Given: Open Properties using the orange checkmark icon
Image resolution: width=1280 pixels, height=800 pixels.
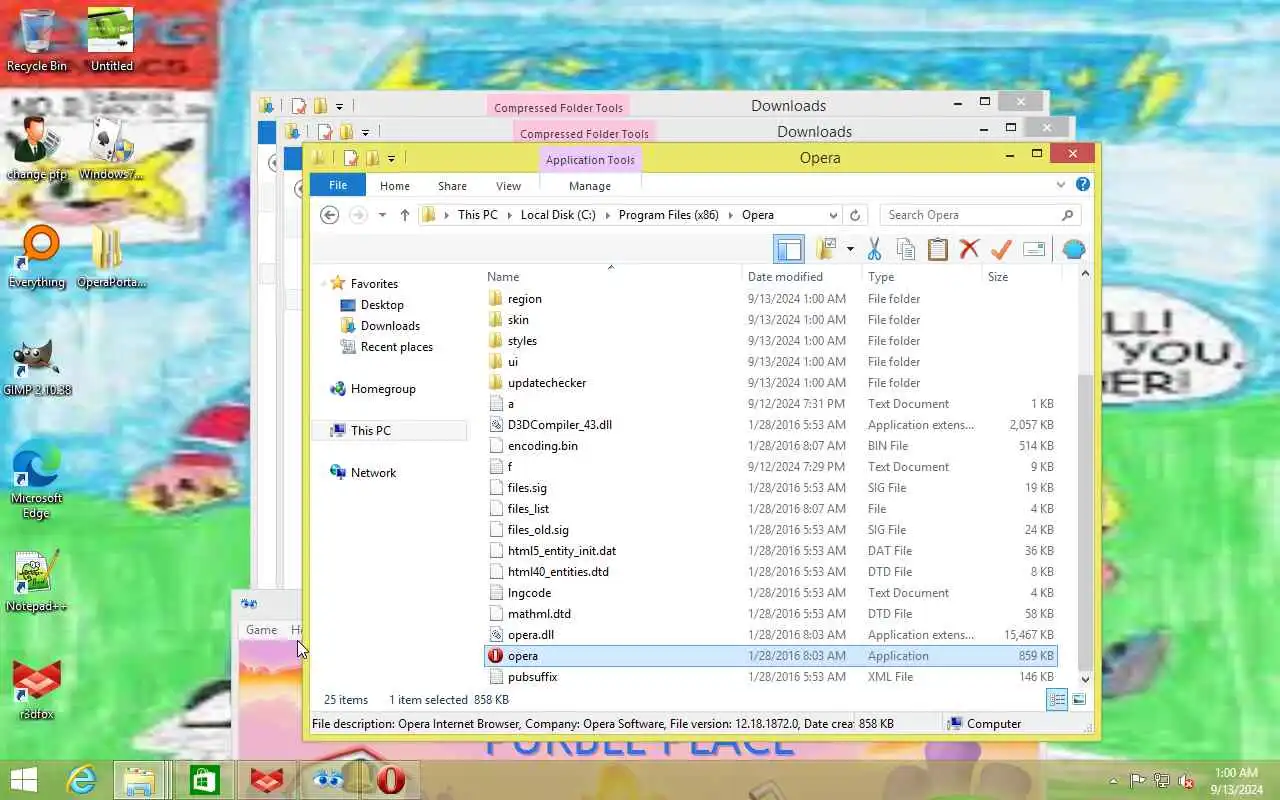Looking at the screenshot, I should pos(1001,249).
